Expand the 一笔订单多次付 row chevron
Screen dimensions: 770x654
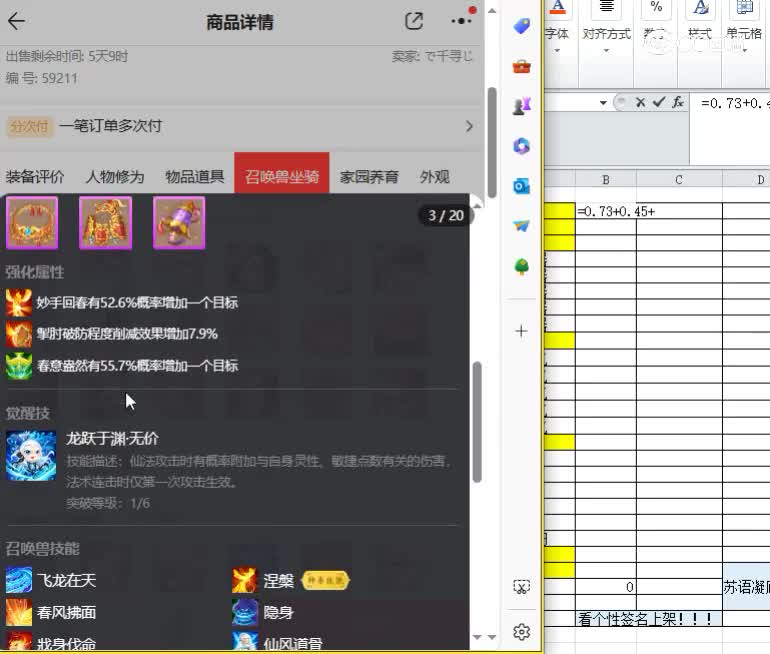point(469,126)
